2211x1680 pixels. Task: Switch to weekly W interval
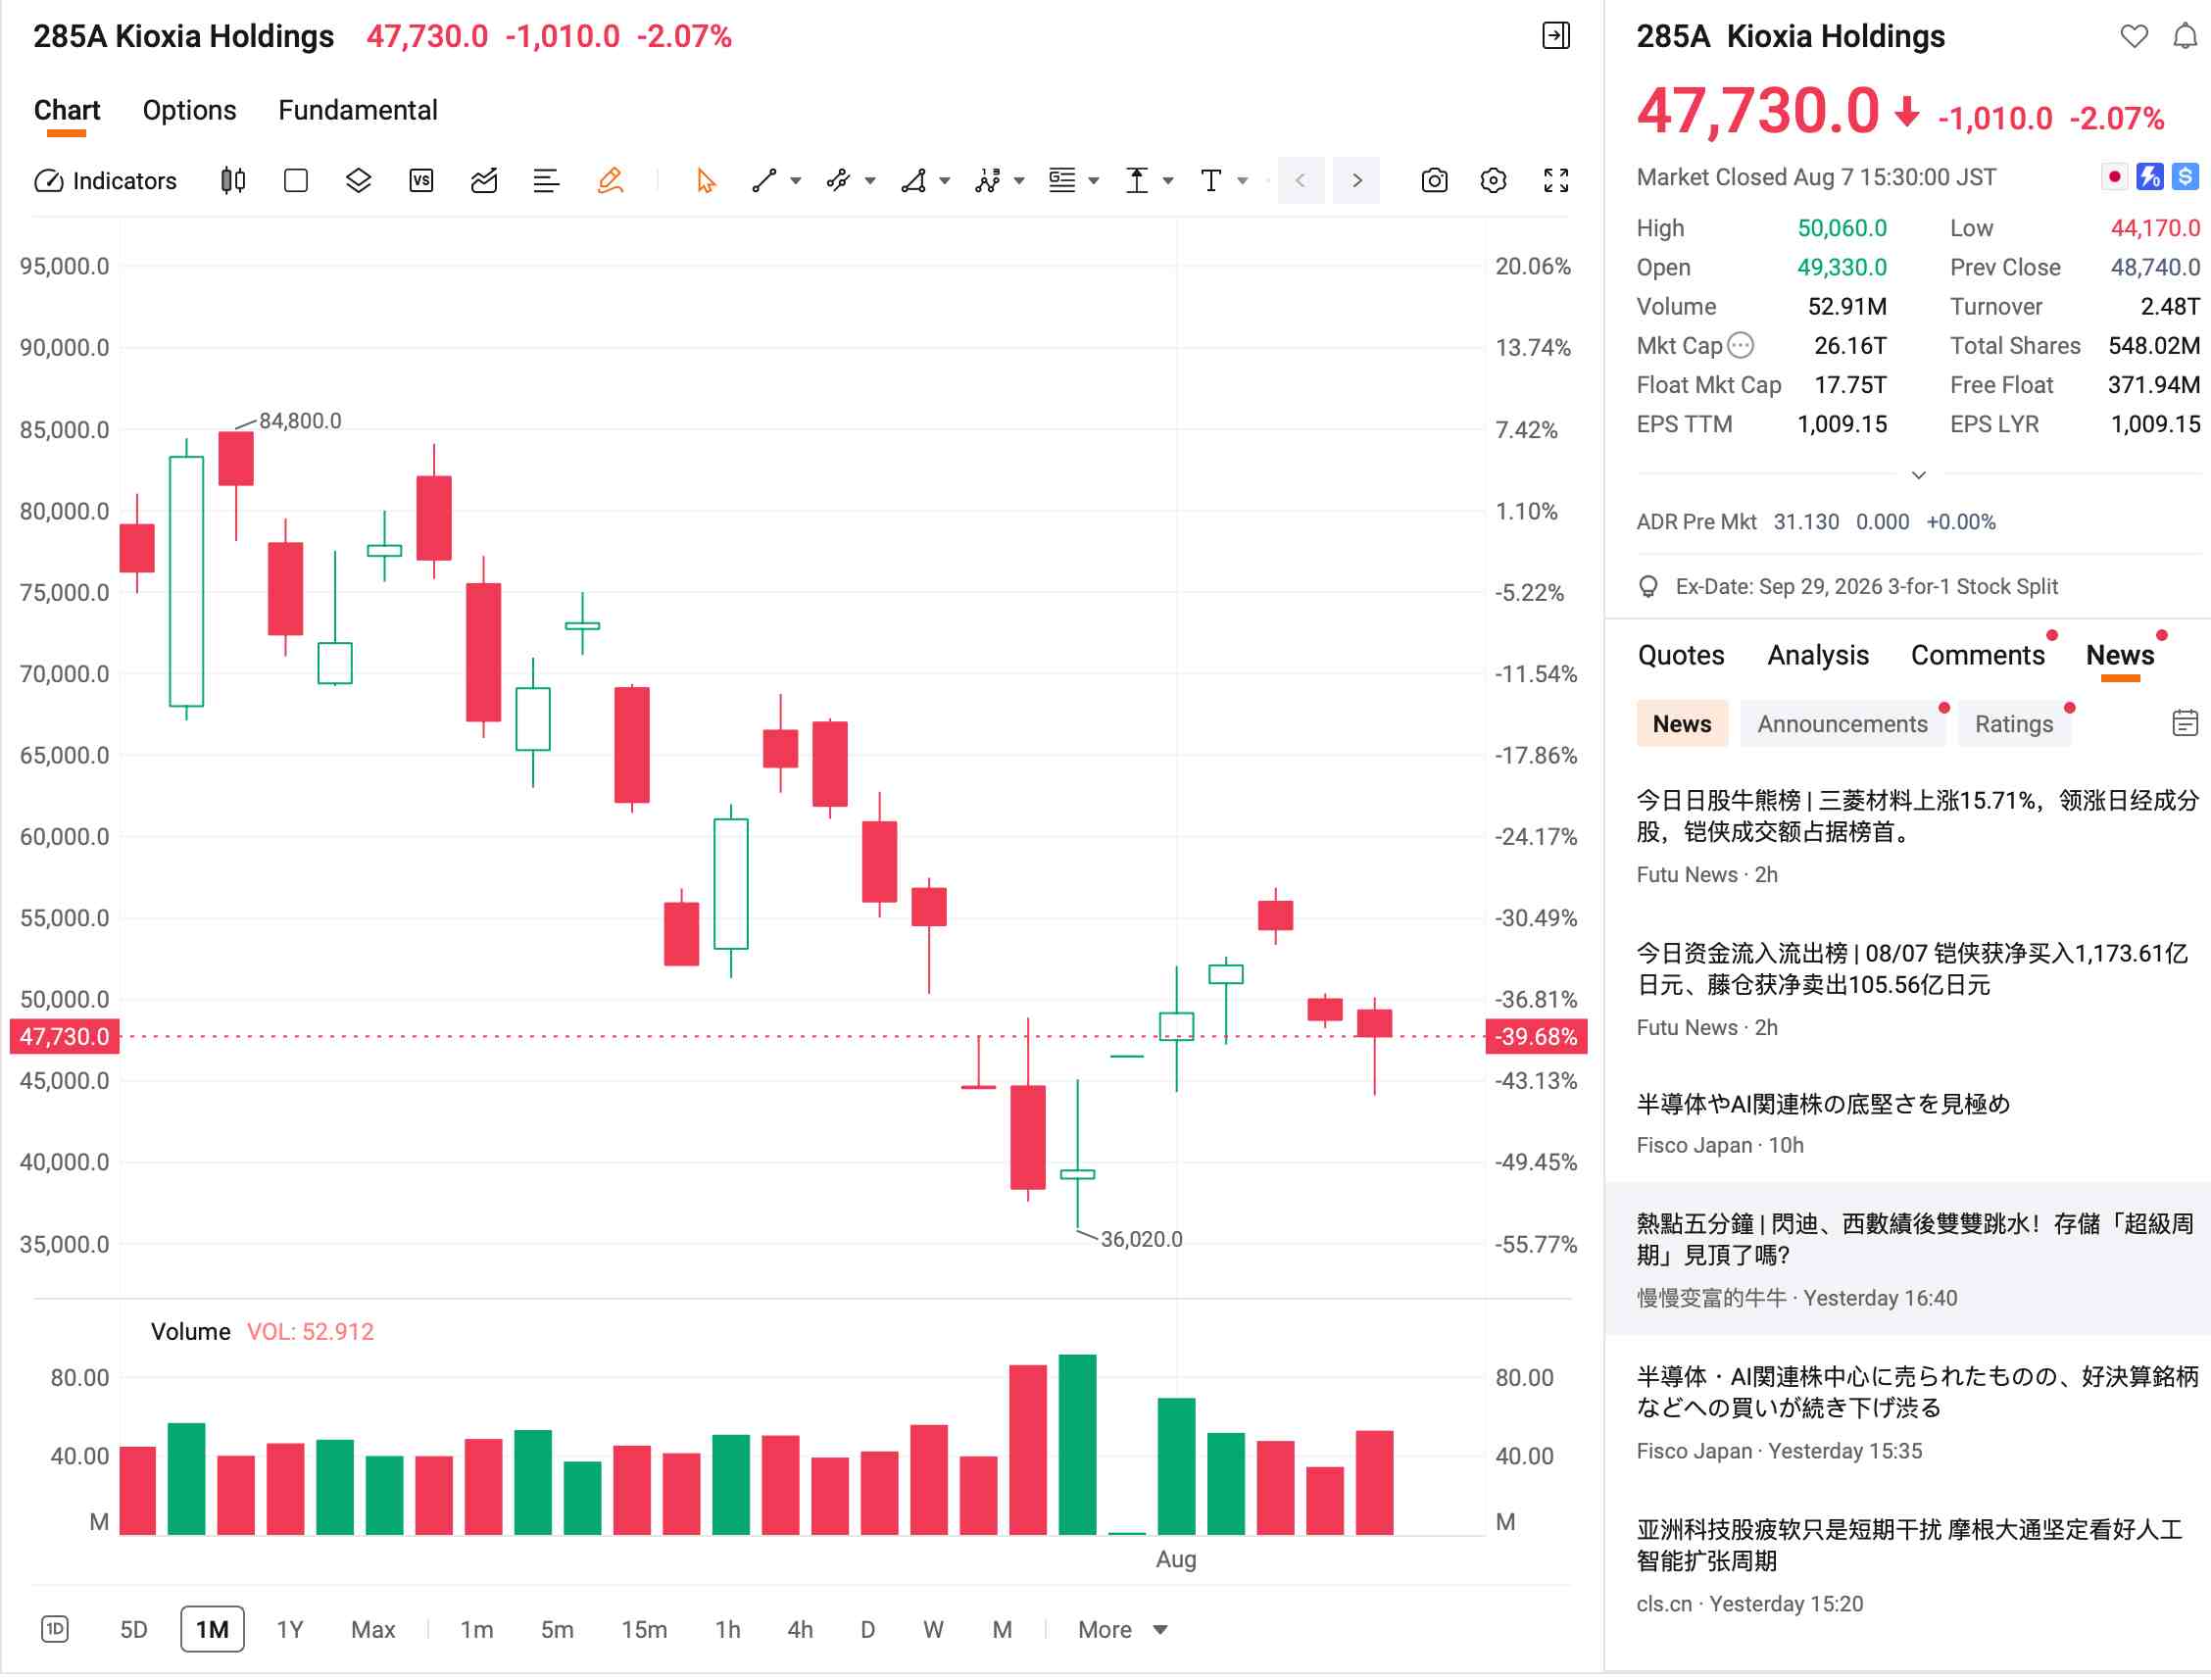click(933, 1632)
